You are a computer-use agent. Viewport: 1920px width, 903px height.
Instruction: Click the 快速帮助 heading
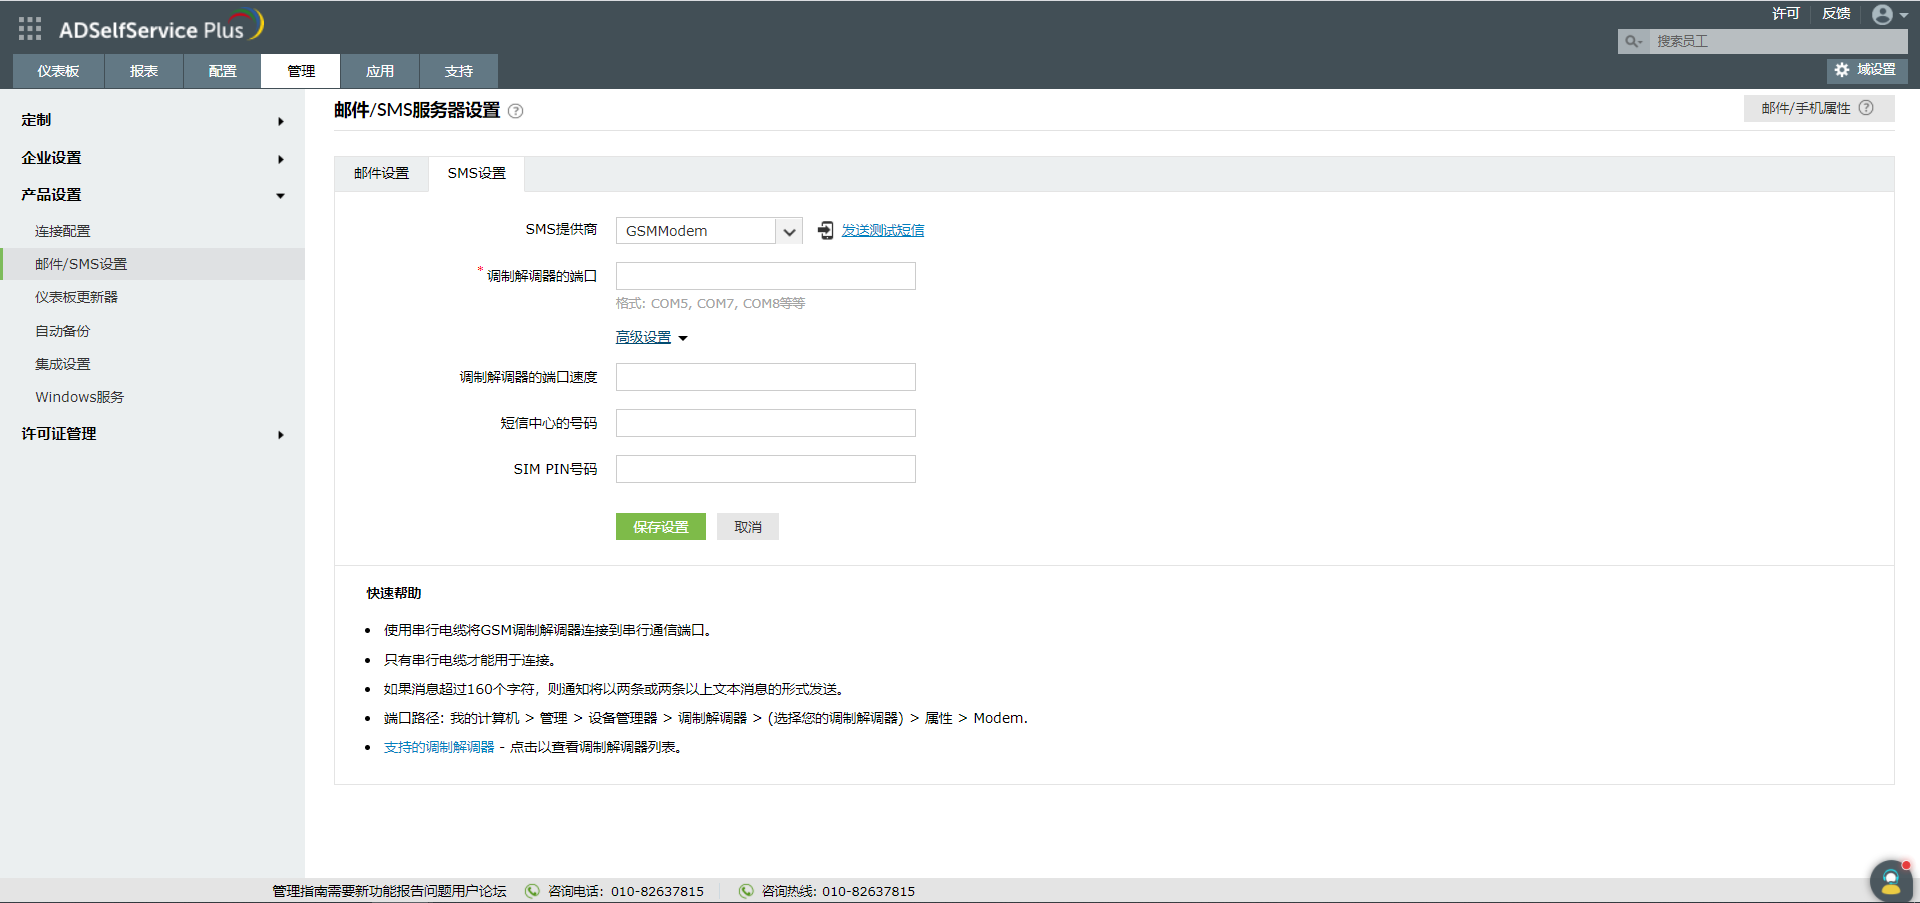click(394, 593)
